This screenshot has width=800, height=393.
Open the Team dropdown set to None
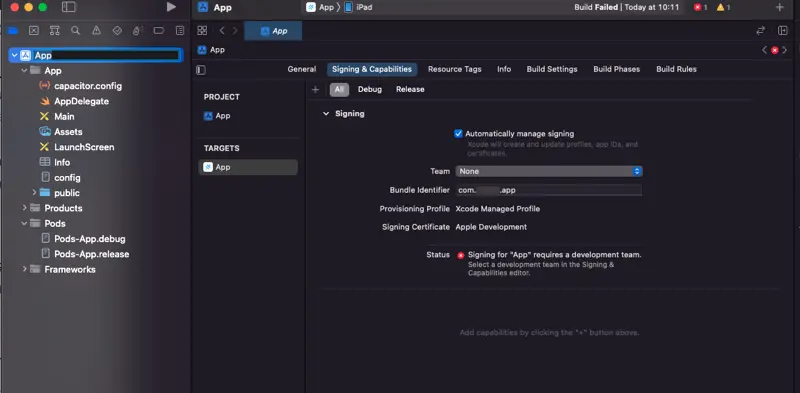coord(549,171)
